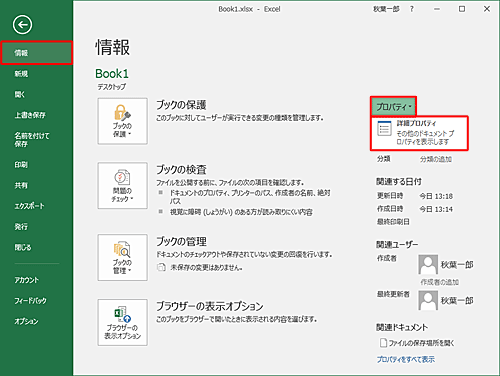Expand the プロパティ dropdown
Viewport: 500px width, 376px height.
(x=393, y=107)
